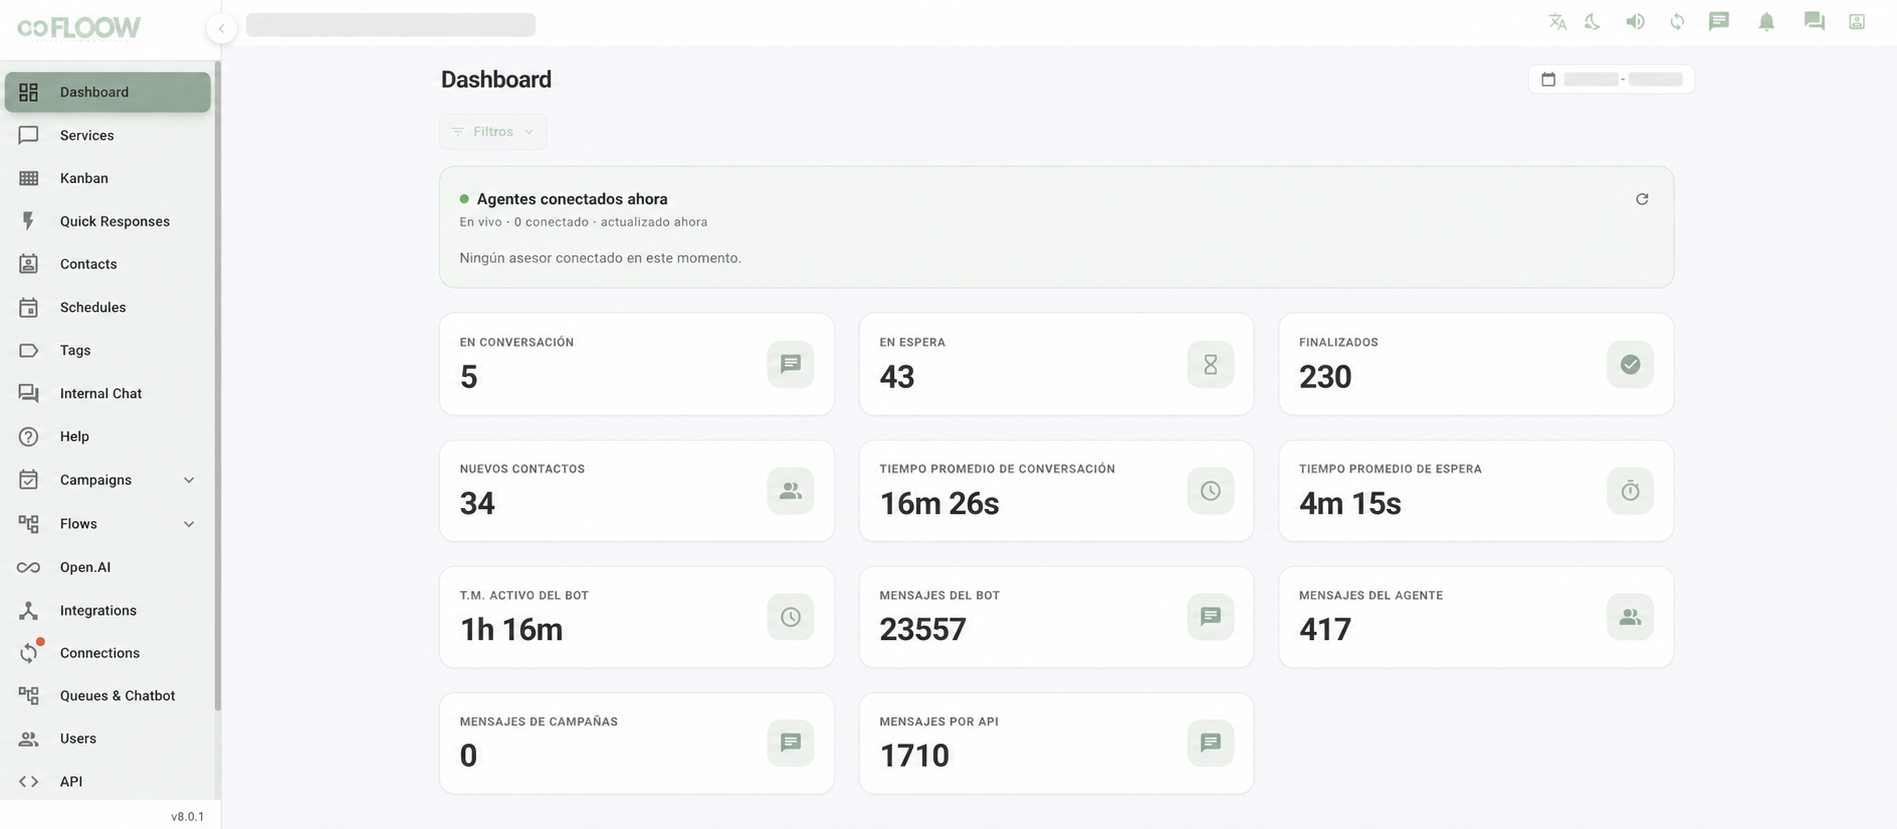Click the Help question-mark icon

(29, 436)
